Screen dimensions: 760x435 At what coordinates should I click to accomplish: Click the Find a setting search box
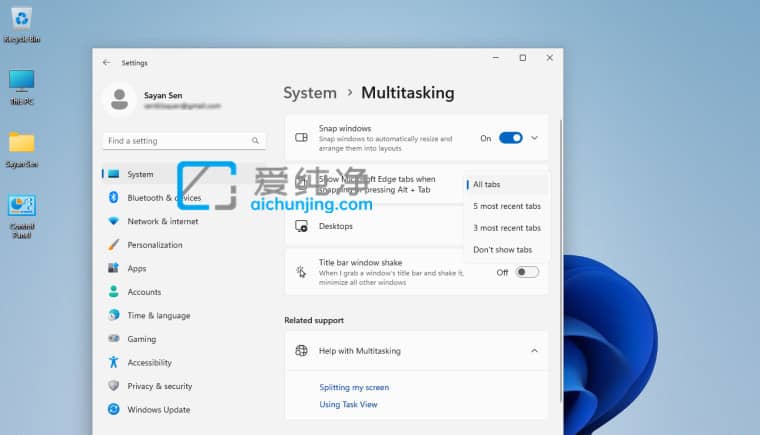coord(184,141)
